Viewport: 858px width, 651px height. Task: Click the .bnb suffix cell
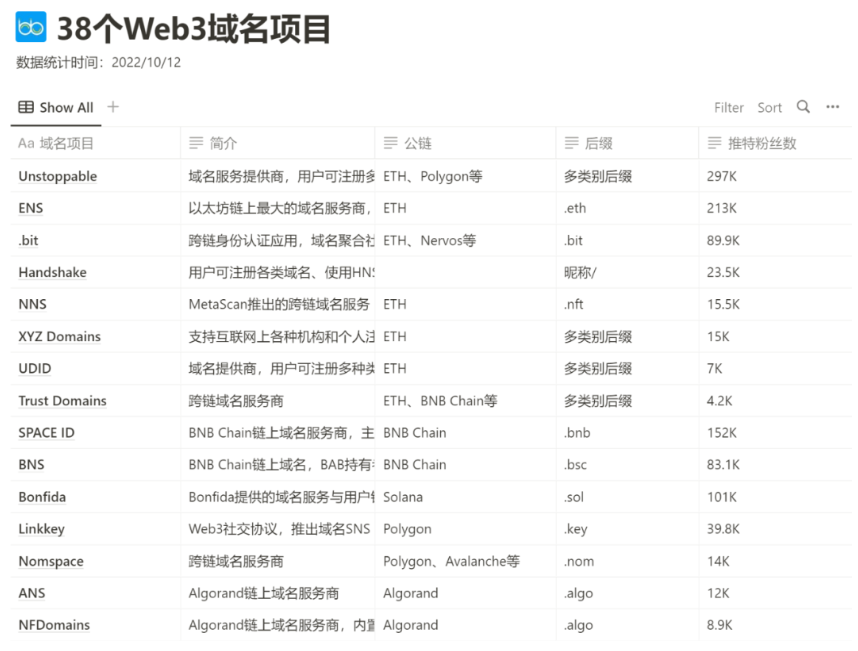pyautogui.click(x=628, y=433)
